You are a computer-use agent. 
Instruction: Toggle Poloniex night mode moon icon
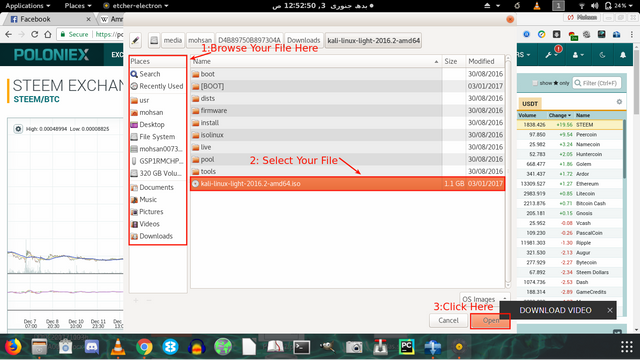pos(602,55)
